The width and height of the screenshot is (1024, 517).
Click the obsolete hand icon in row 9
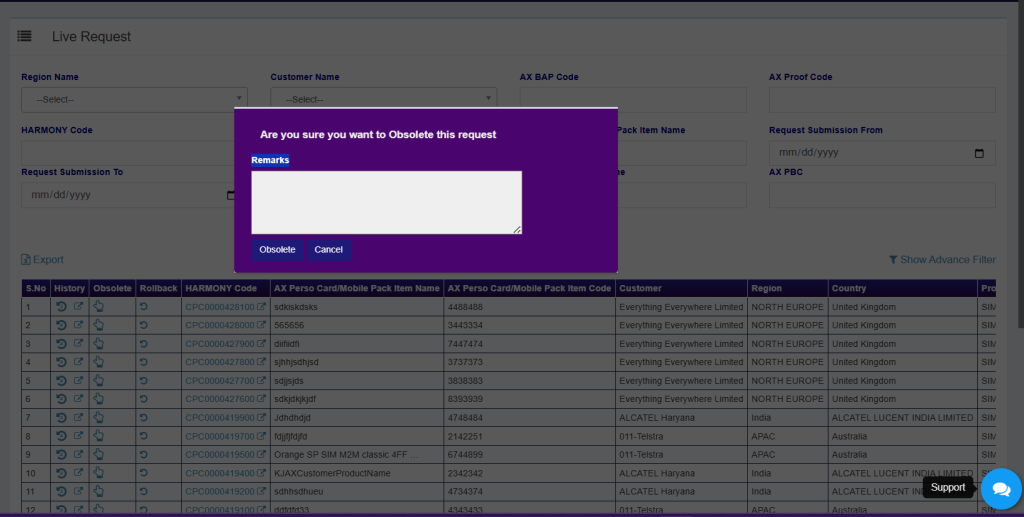(99, 455)
